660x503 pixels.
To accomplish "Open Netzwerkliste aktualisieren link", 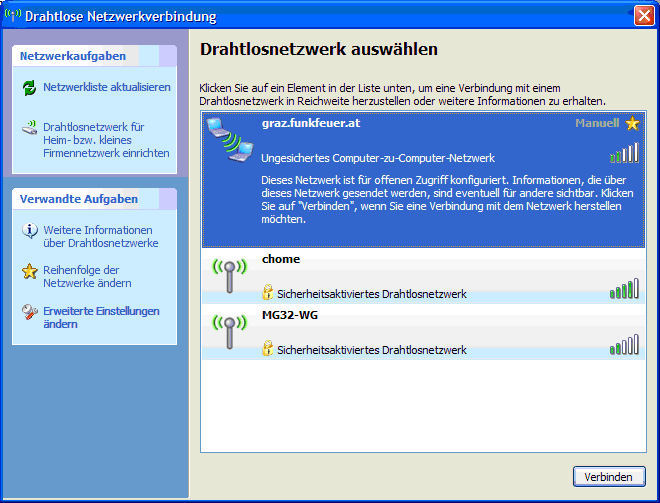I will coord(106,88).
